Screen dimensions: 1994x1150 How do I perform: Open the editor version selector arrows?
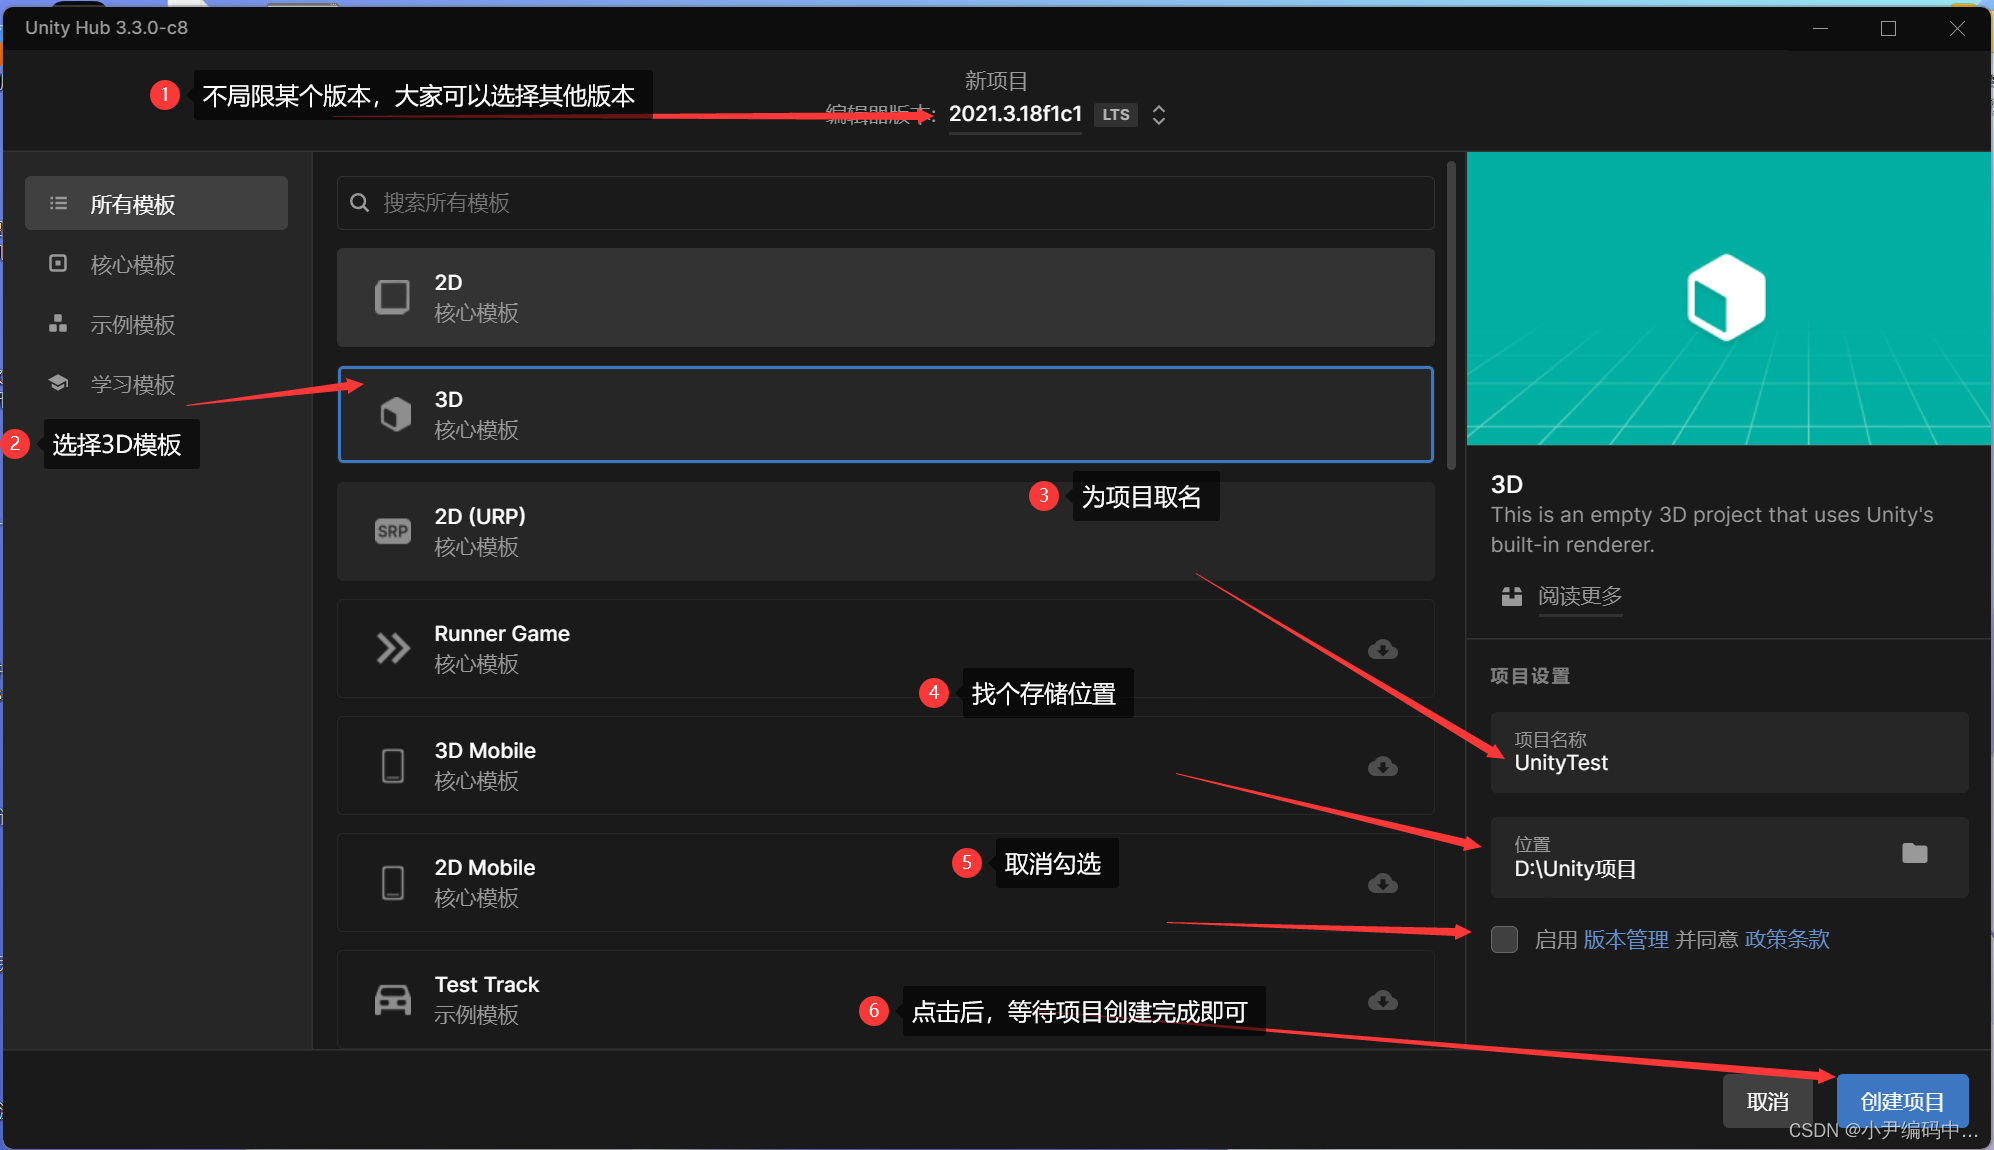[1159, 115]
